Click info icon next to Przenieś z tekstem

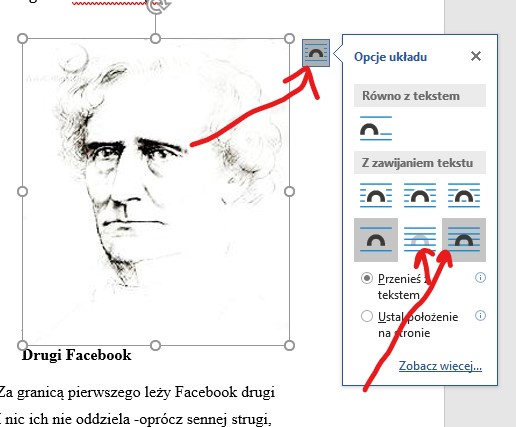480,277
